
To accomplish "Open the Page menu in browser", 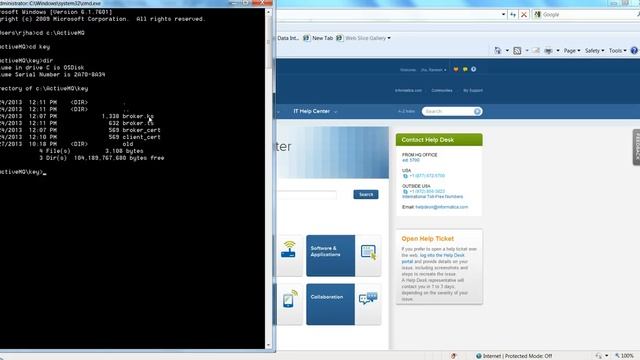I will point(572,51).
